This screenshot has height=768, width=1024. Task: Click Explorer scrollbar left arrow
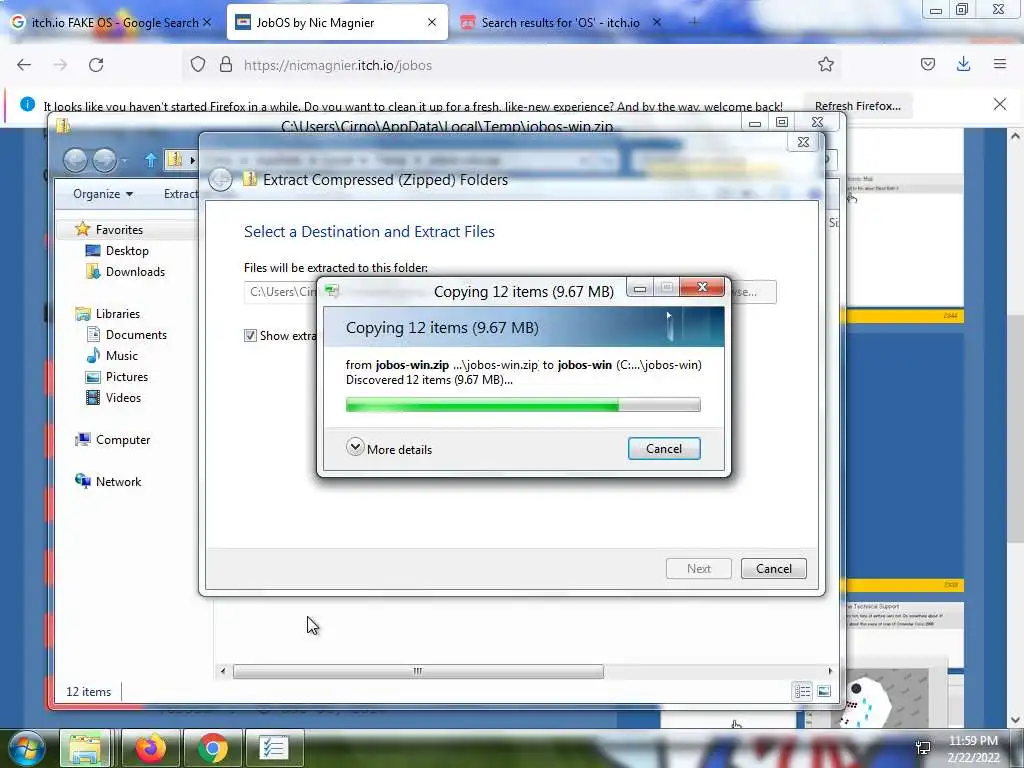pyautogui.click(x=223, y=671)
